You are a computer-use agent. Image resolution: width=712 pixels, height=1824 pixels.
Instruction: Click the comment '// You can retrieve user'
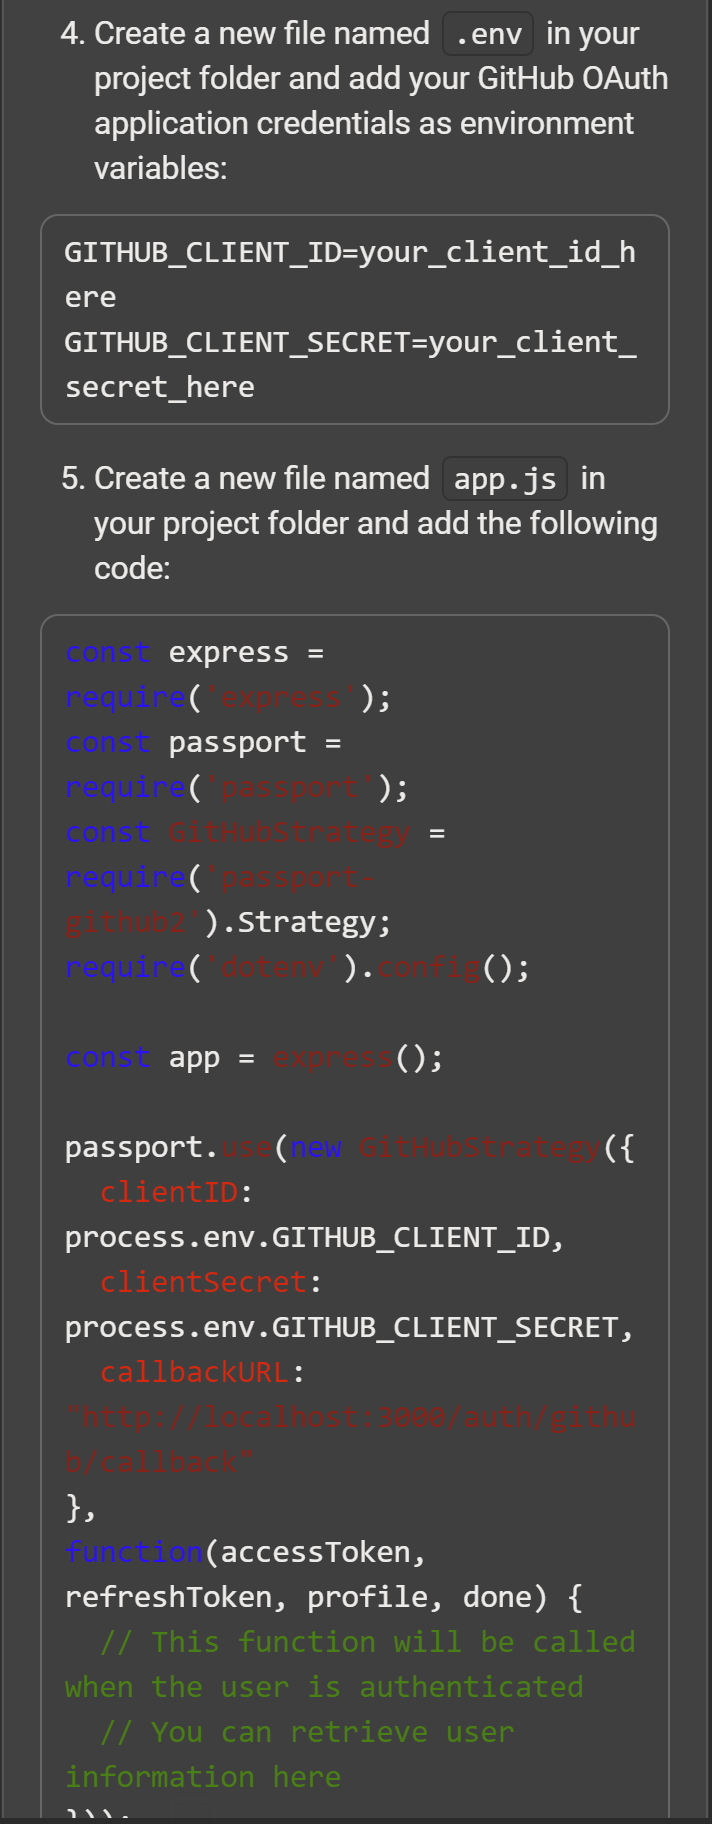pos(307,1732)
